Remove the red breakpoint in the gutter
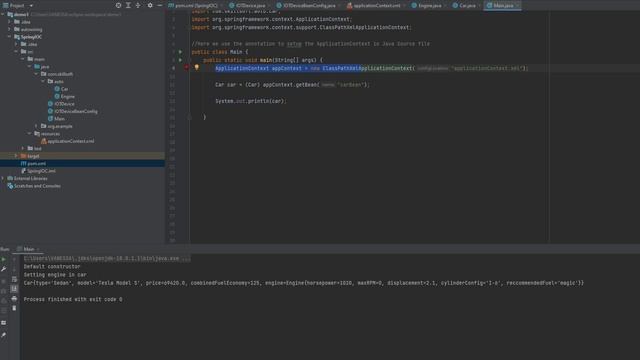This screenshot has height=360, width=640. (187, 68)
